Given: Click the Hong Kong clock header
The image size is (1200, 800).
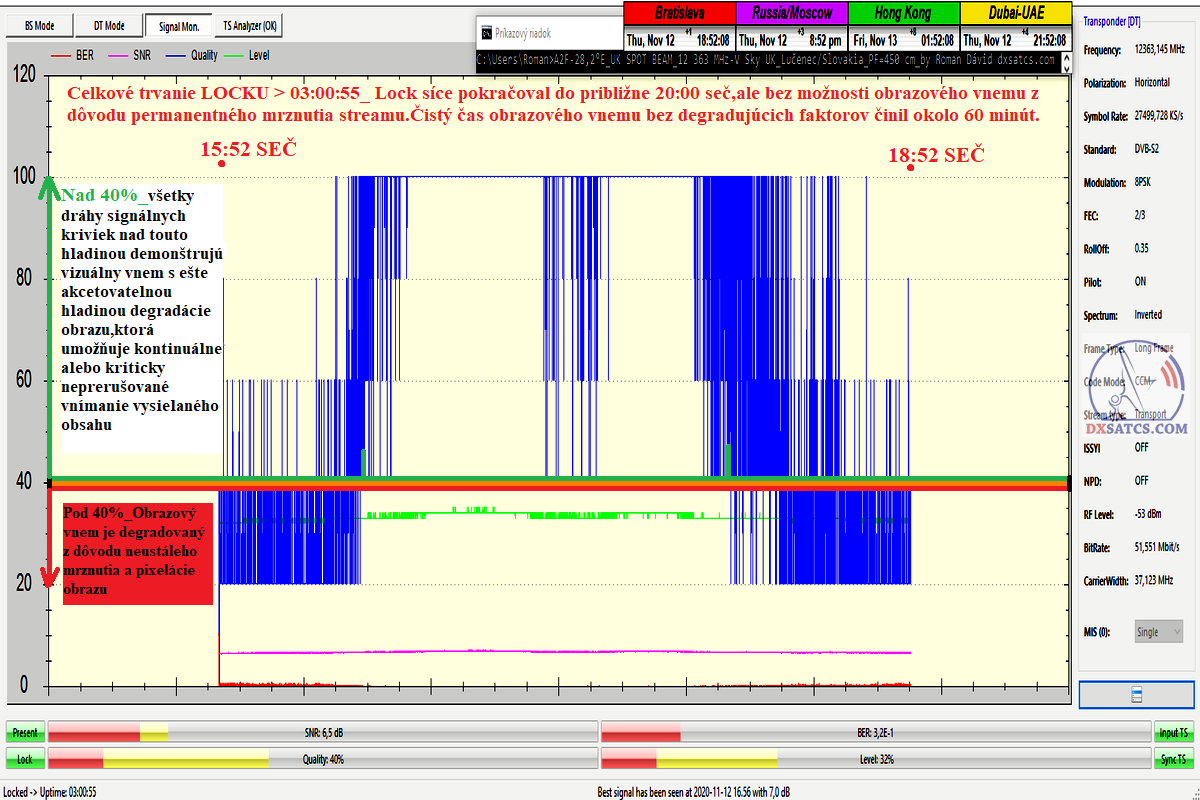Looking at the screenshot, I should click(x=902, y=14).
